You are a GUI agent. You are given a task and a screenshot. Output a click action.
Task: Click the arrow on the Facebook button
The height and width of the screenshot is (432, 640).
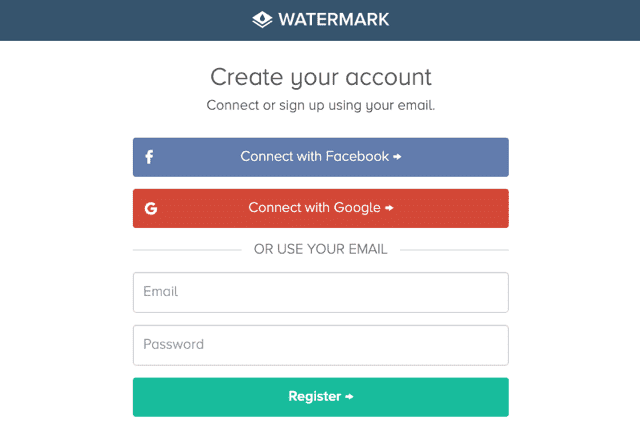coord(397,157)
